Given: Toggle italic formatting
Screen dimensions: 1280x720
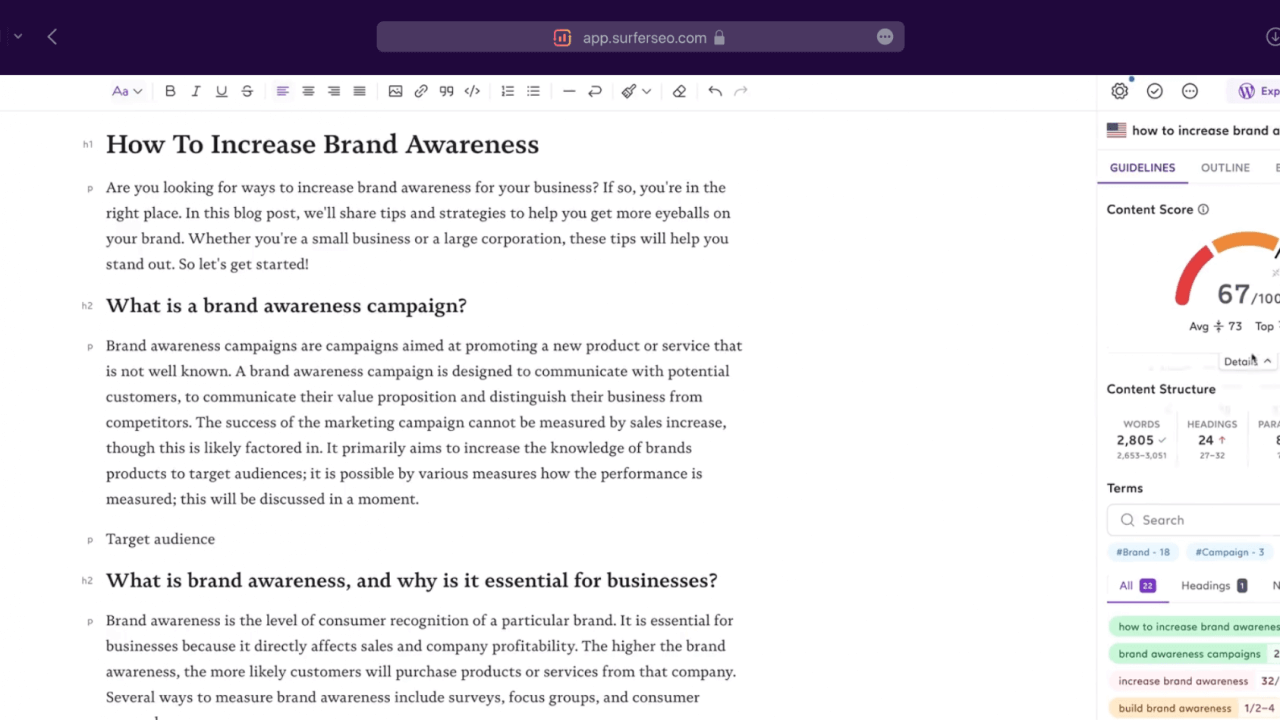Looking at the screenshot, I should pyautogui.click(x=195, y=91).
